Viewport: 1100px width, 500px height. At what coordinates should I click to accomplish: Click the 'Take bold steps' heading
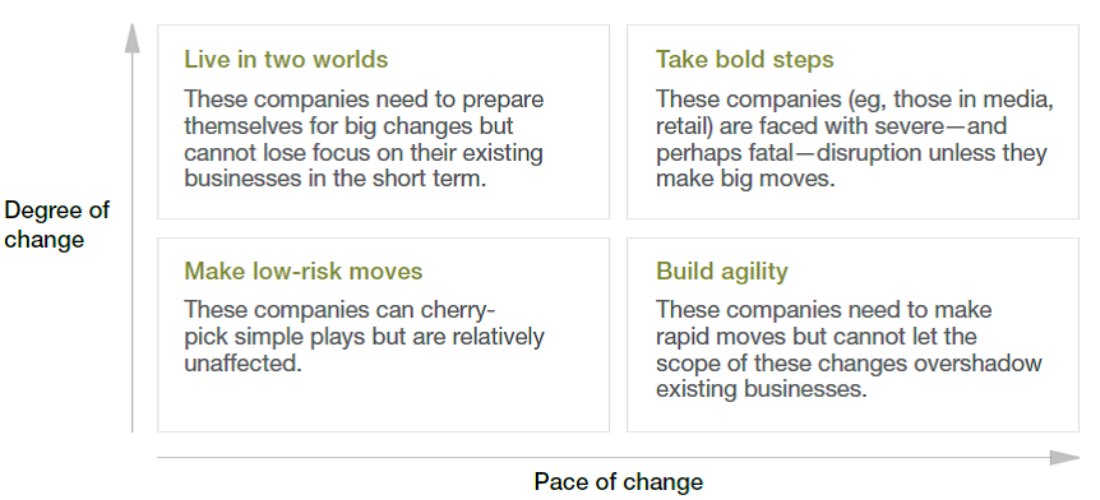pyautogui.click(x=745, y=59)
